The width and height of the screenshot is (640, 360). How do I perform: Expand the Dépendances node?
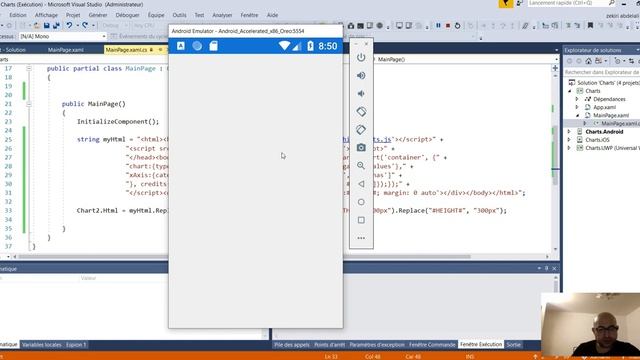pyautogui.click(x=577, y=99)
